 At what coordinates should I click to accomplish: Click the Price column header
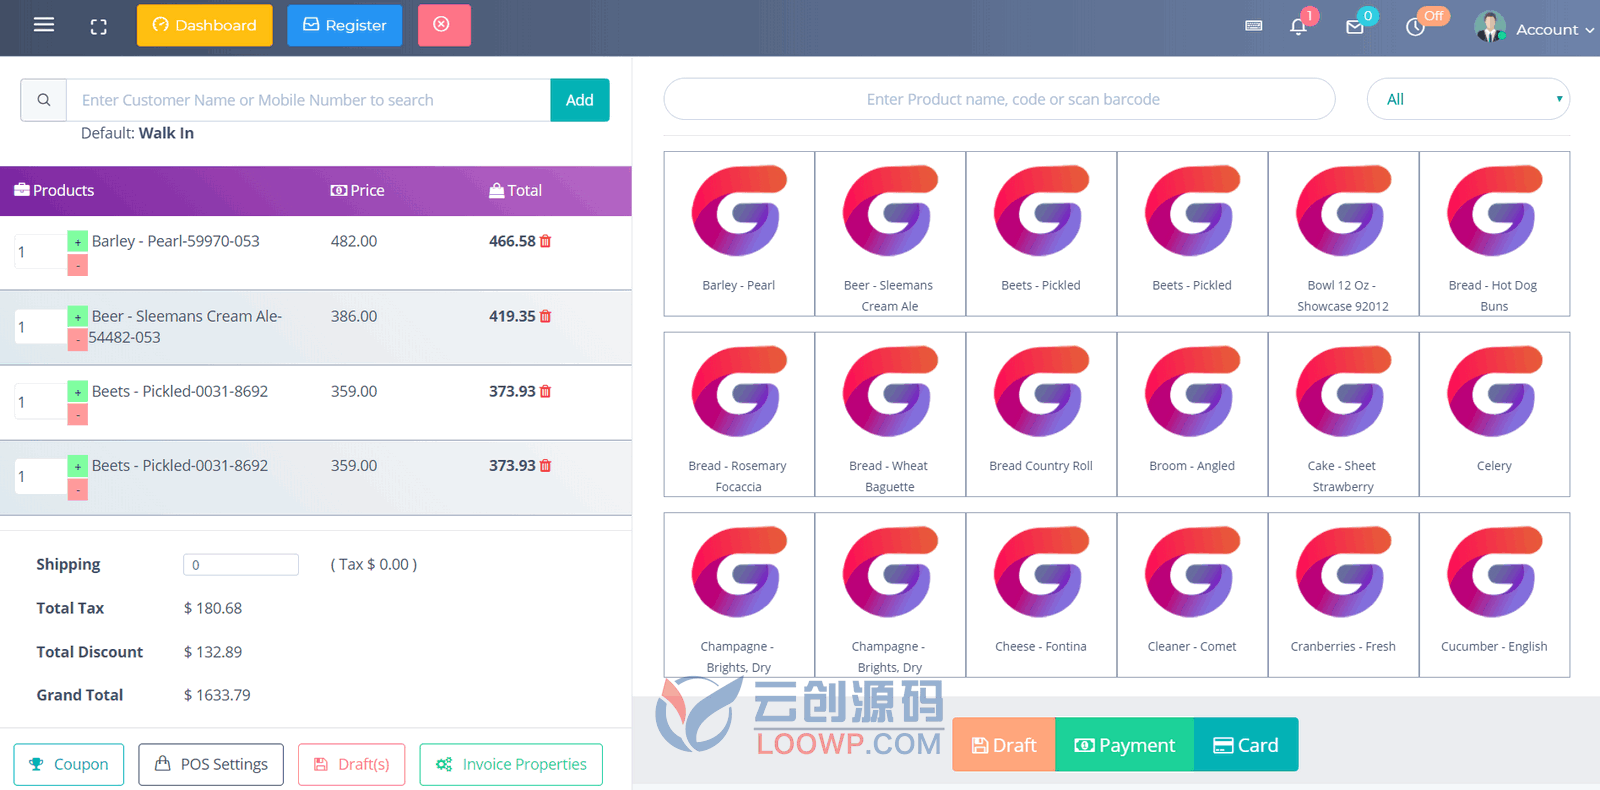[x=357, y=190]
